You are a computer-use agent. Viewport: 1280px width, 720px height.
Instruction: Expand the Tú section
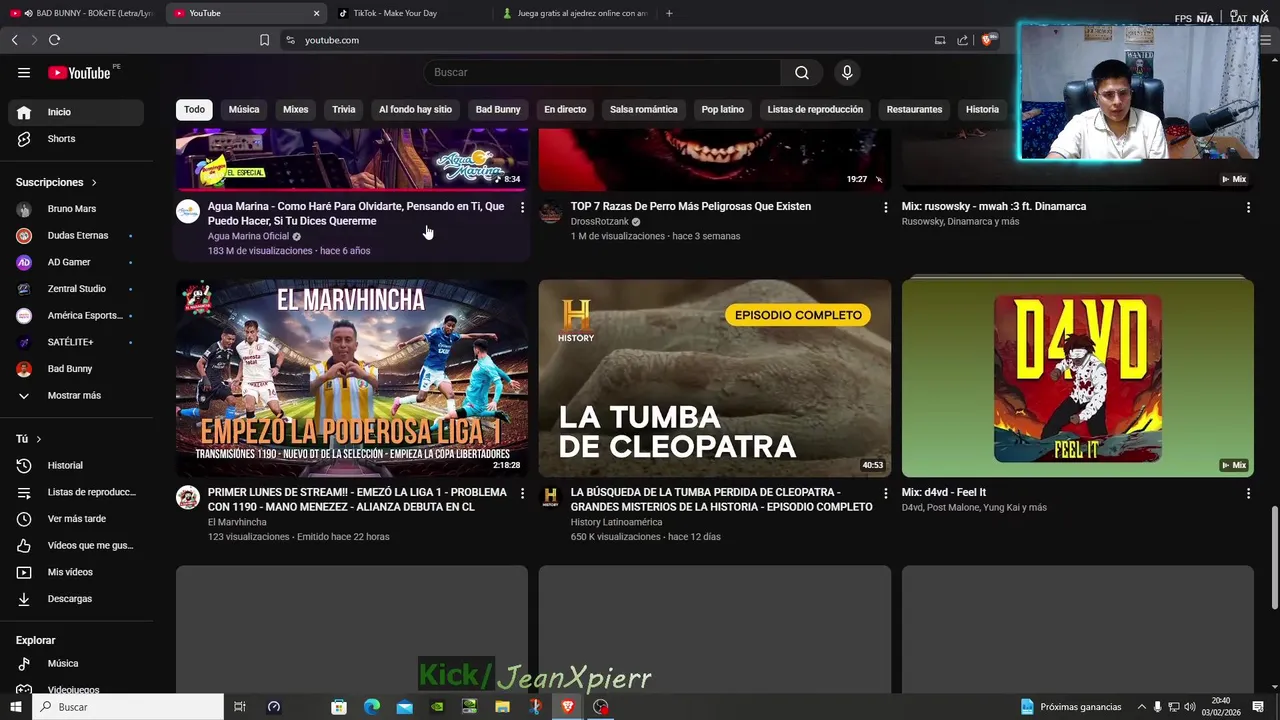coord(28,439)
